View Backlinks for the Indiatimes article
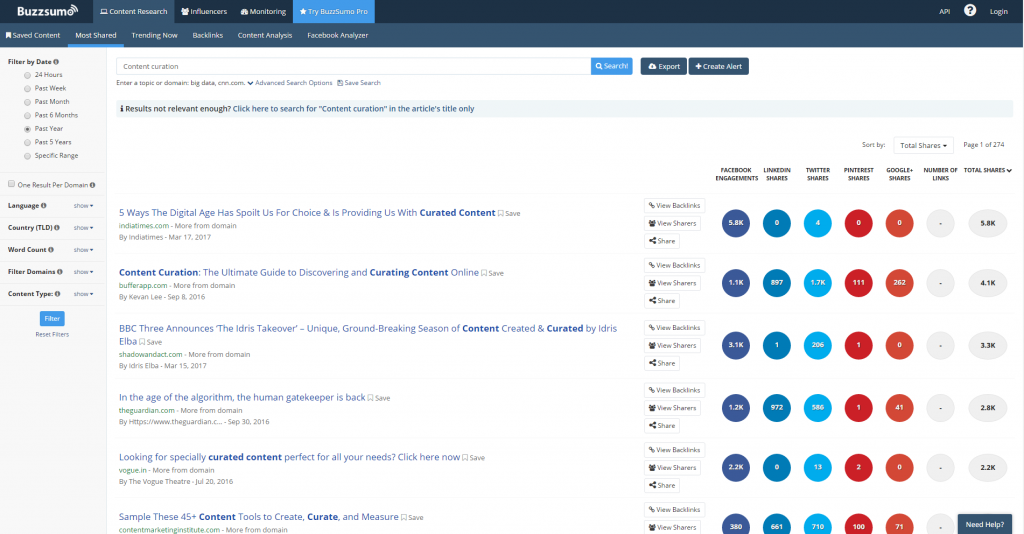Screen dimensions: 1024x534 pyautogui.click(x=674, y=206)
